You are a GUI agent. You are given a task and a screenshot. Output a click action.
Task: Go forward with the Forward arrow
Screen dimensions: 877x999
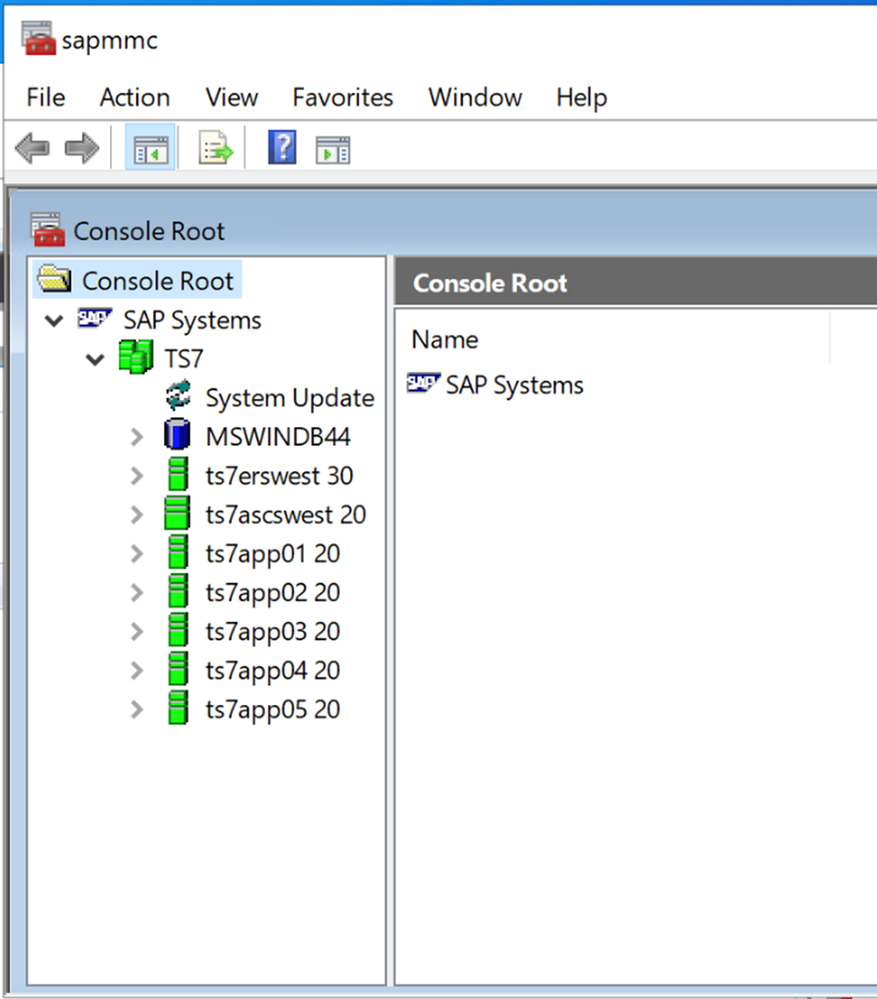(x=82, y=148)
